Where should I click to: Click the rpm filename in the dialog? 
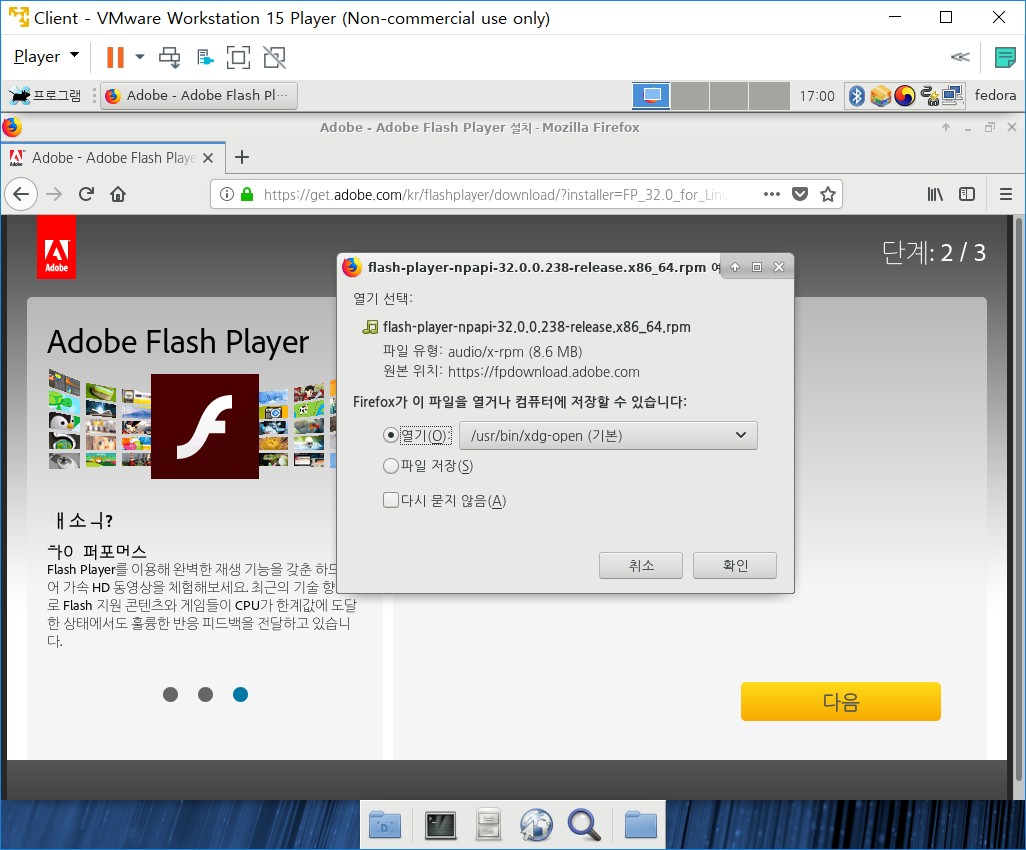pyautogui.click(x=537, y=327)
